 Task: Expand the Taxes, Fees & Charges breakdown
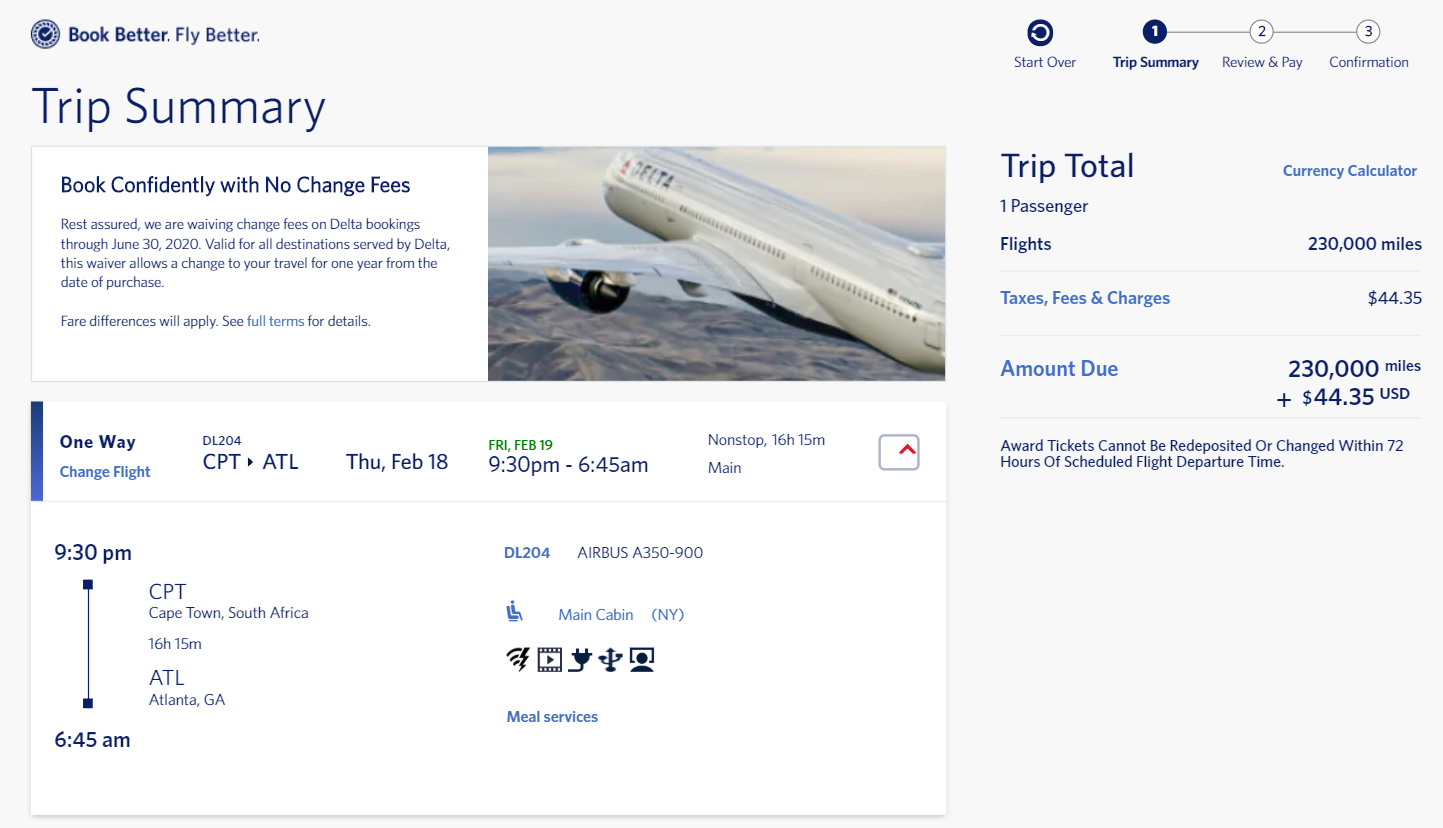tap(1085, 297)
